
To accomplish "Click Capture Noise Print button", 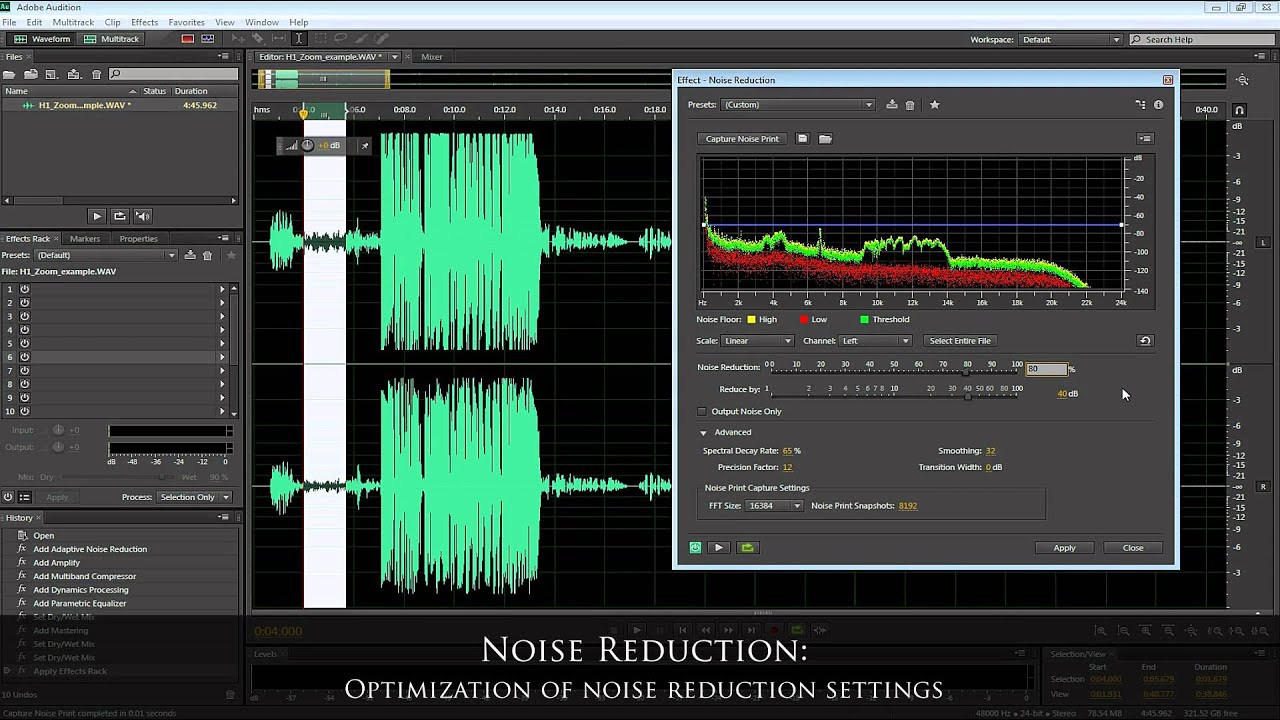I will click(742, 139).
